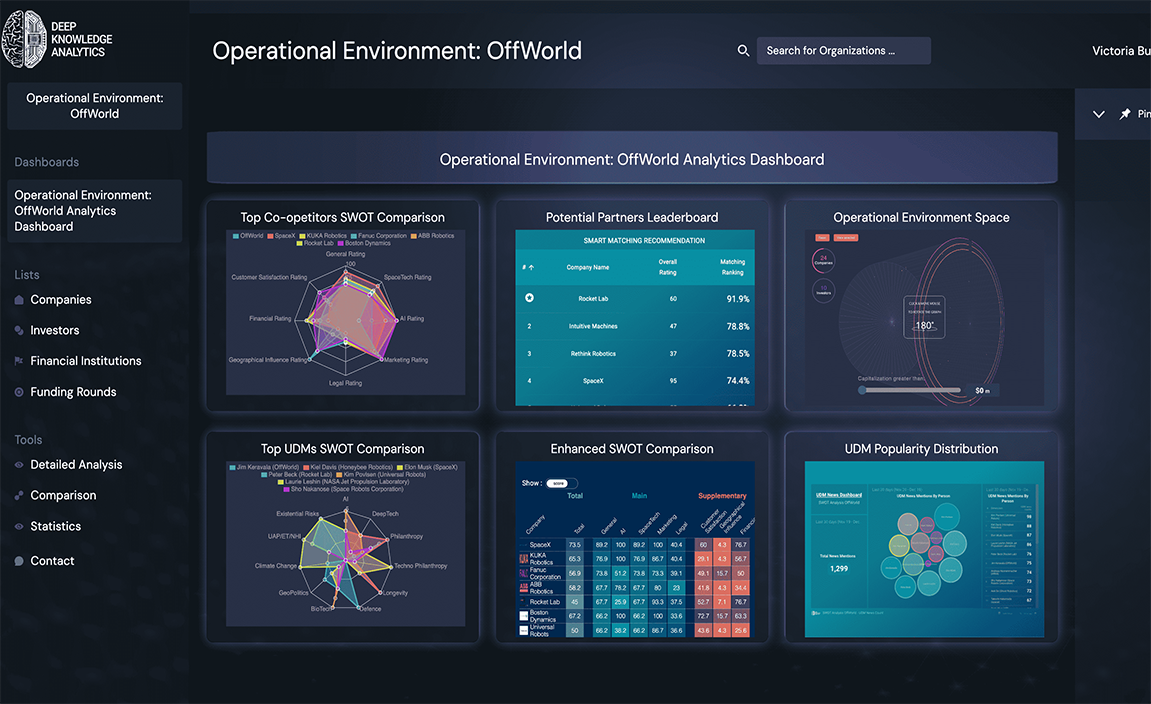1151x704 pixels.
Task: Click the Detailed Analysis eye icon
Action: 19,465
